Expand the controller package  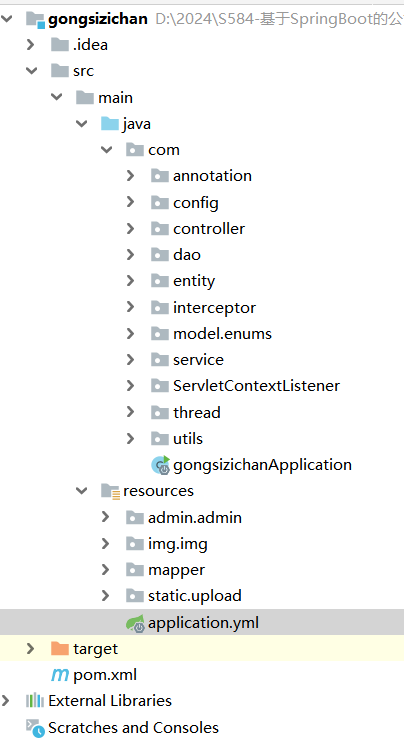(x=130, y=229)
